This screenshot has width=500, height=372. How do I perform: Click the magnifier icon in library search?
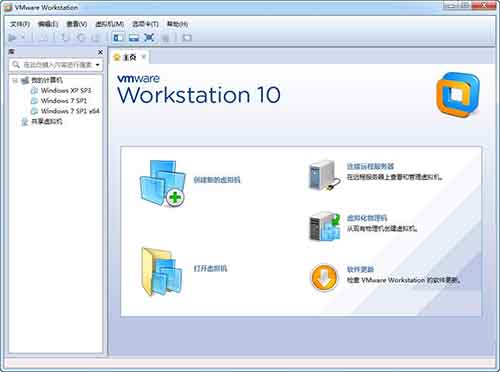pyautogui.click(x=16, y=64)
